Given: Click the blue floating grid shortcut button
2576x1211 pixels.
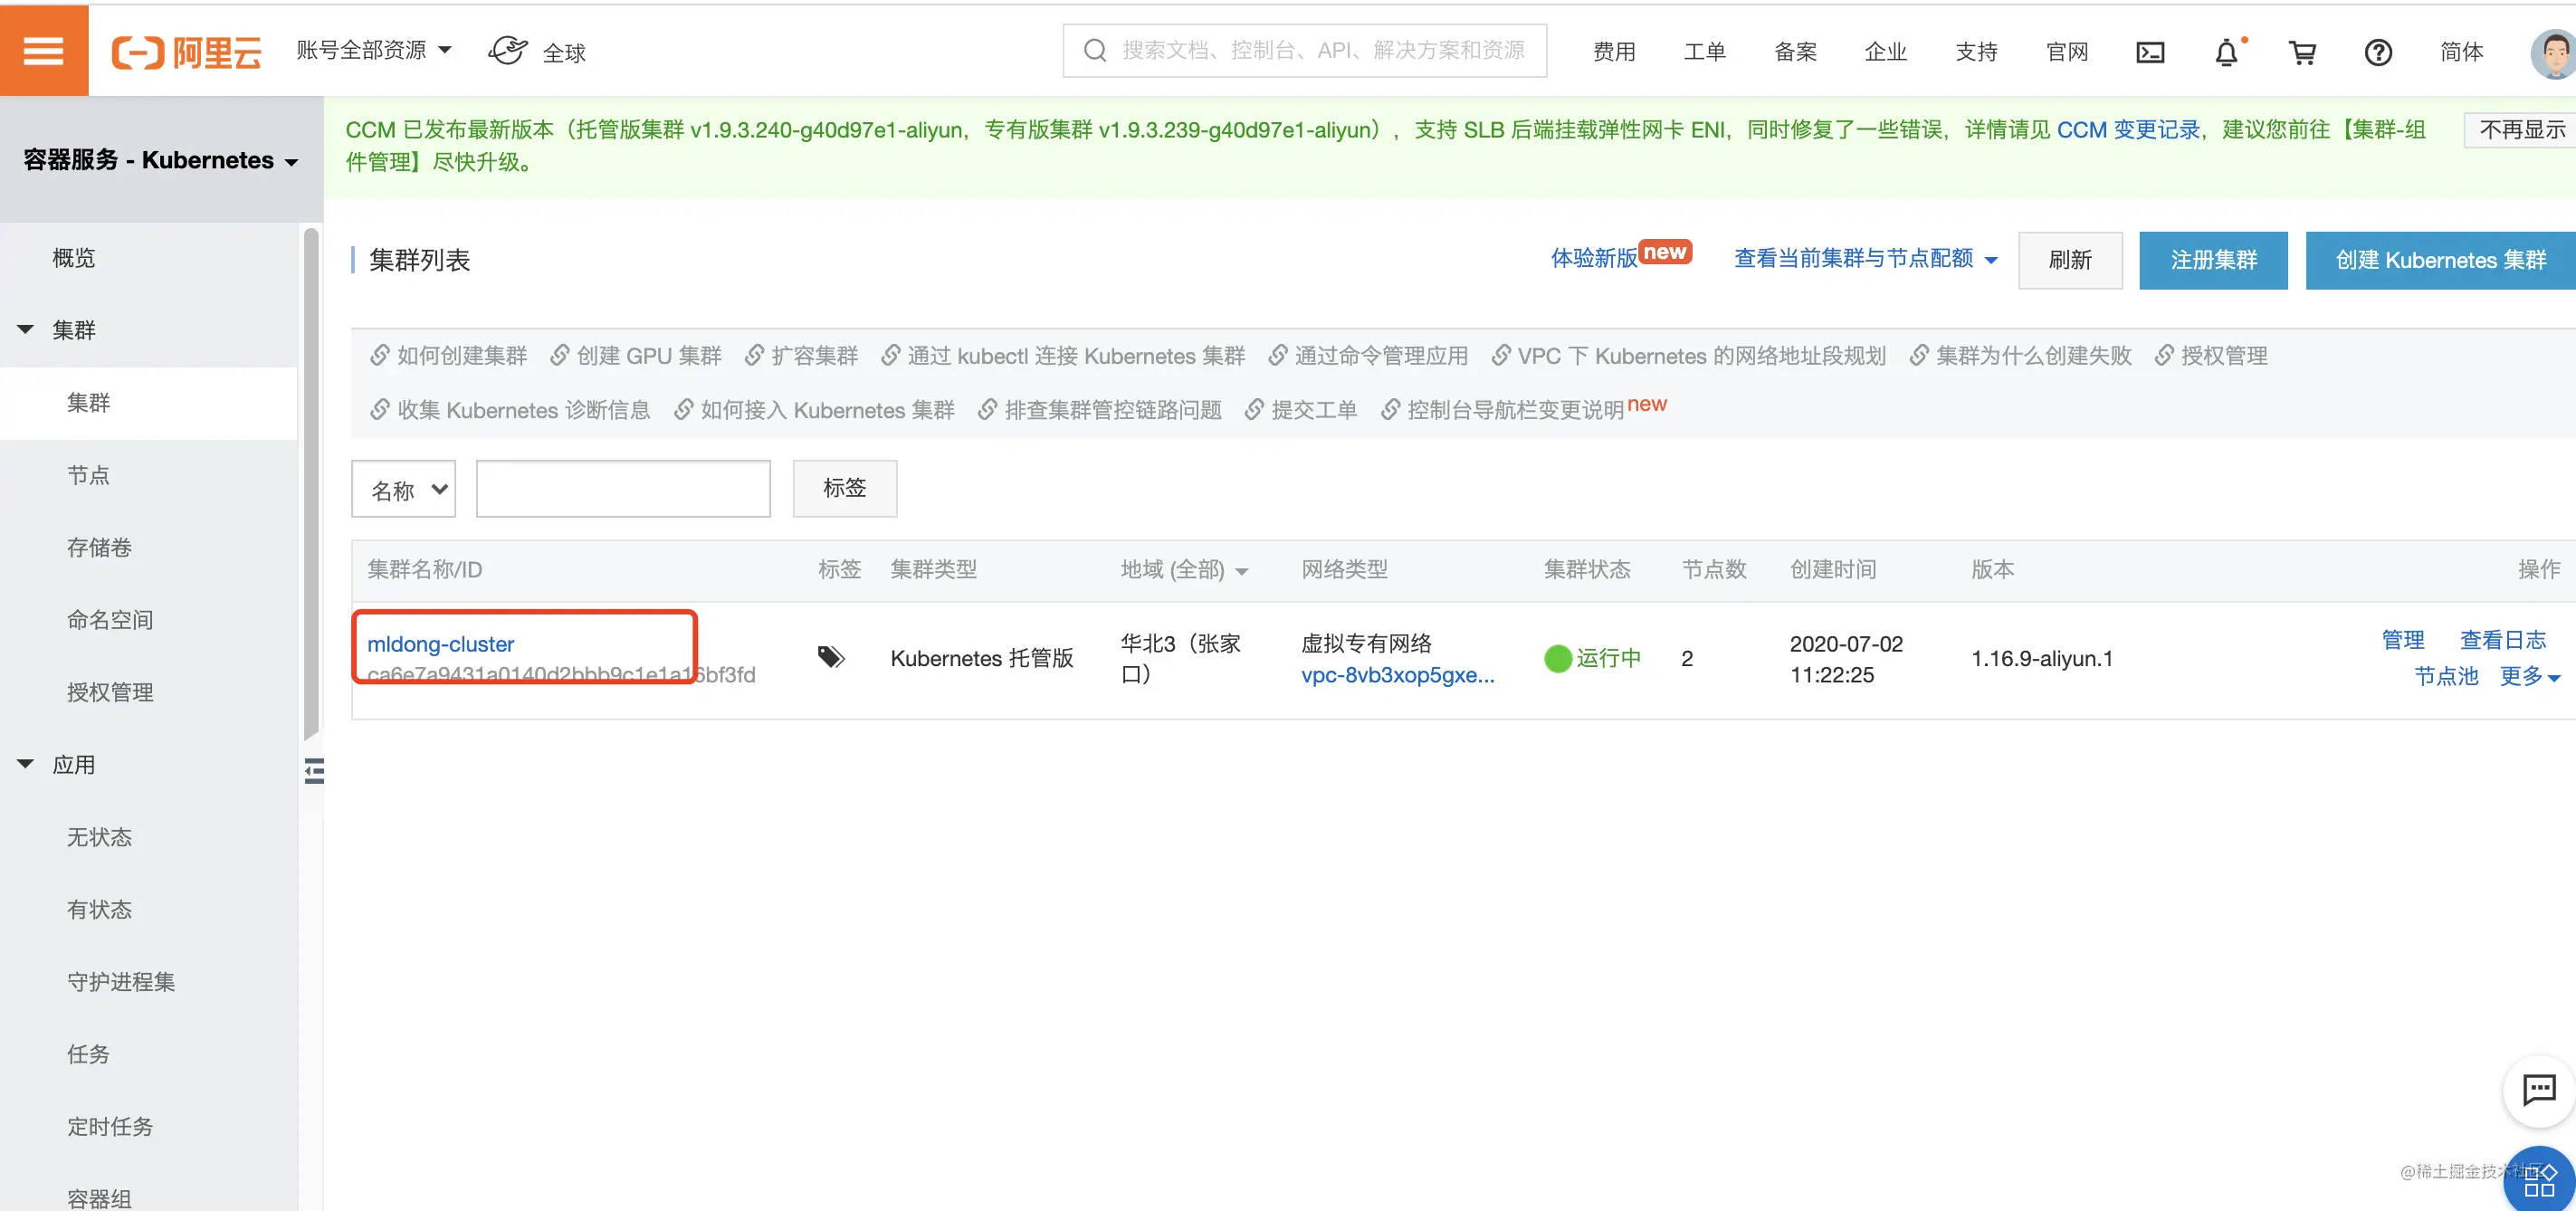Looking at the screenshot, I should point(2540,1181).
